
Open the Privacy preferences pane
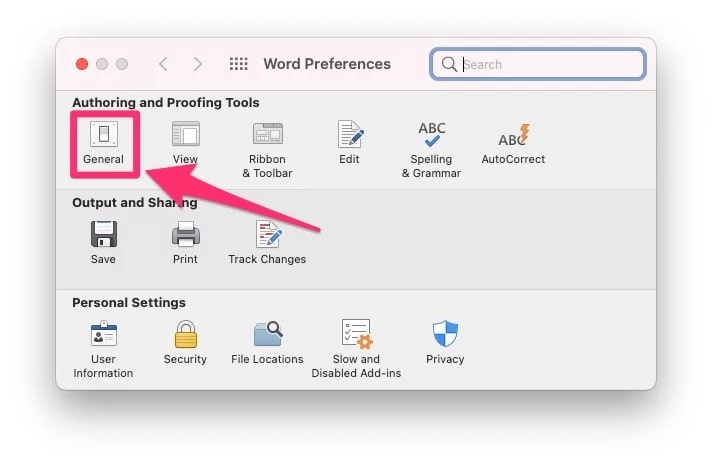(445, 342)
